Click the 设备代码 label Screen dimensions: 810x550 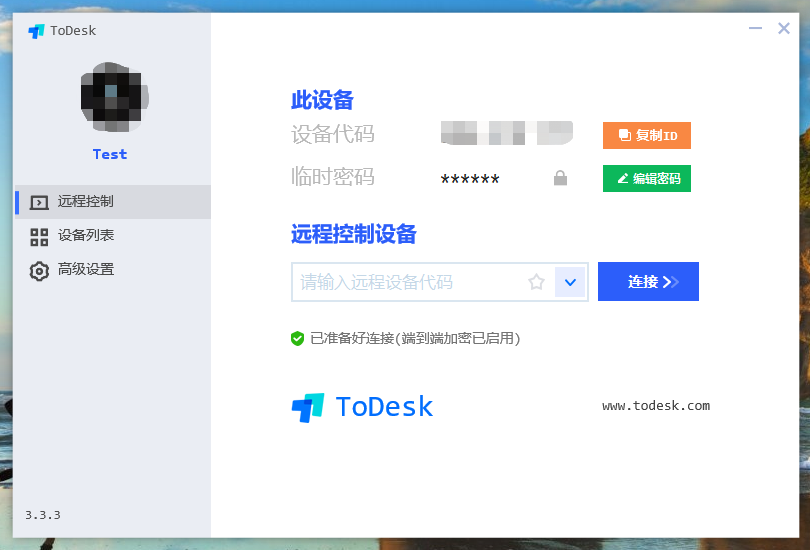tap(333, 134)
